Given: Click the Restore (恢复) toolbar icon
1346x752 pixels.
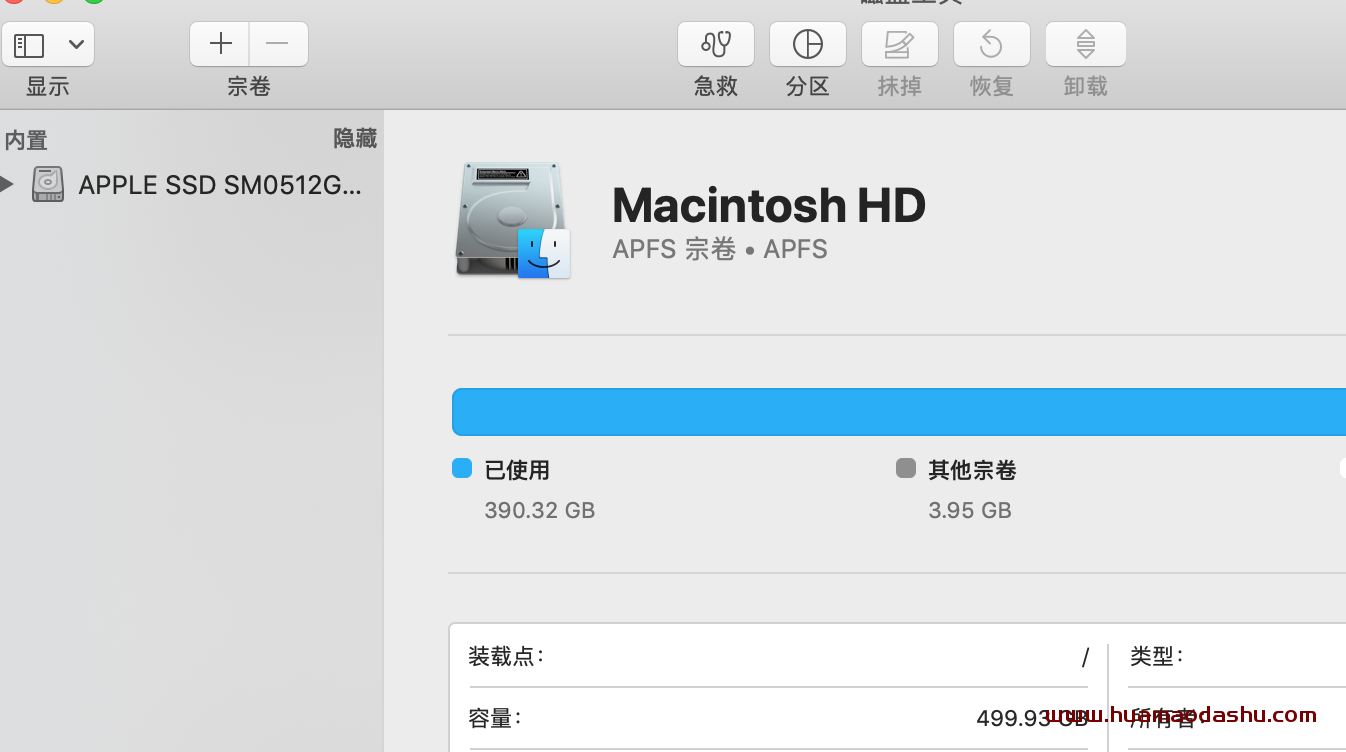Looking at the screenshot, I should point(992,44).
